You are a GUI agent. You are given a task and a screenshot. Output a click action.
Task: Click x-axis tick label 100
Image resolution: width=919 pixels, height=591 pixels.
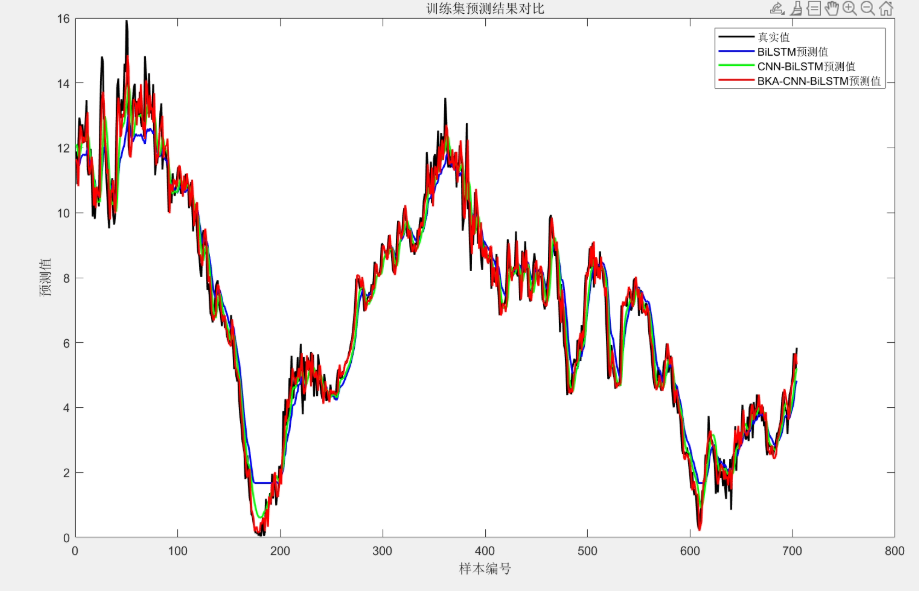[x=178, y=551]
